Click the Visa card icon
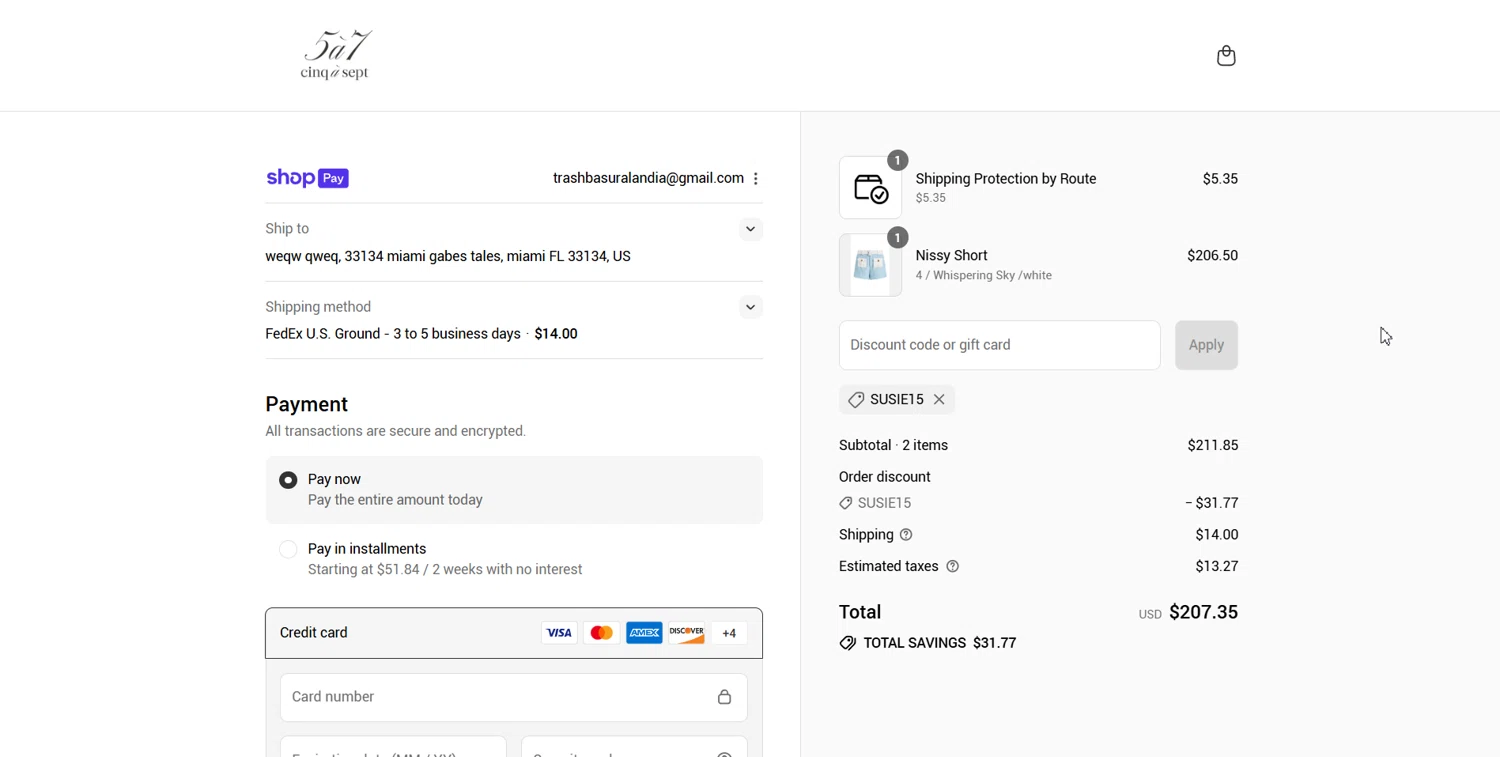 click(x=559, y=633)
